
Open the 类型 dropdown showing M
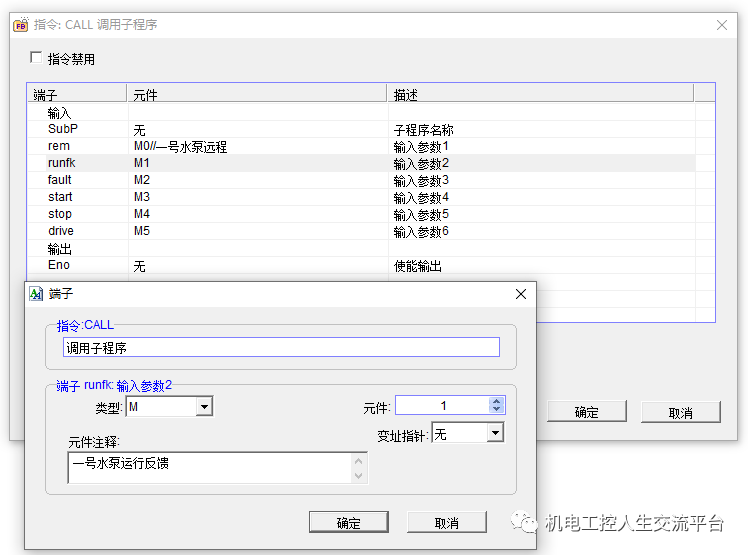click(204, 407)
